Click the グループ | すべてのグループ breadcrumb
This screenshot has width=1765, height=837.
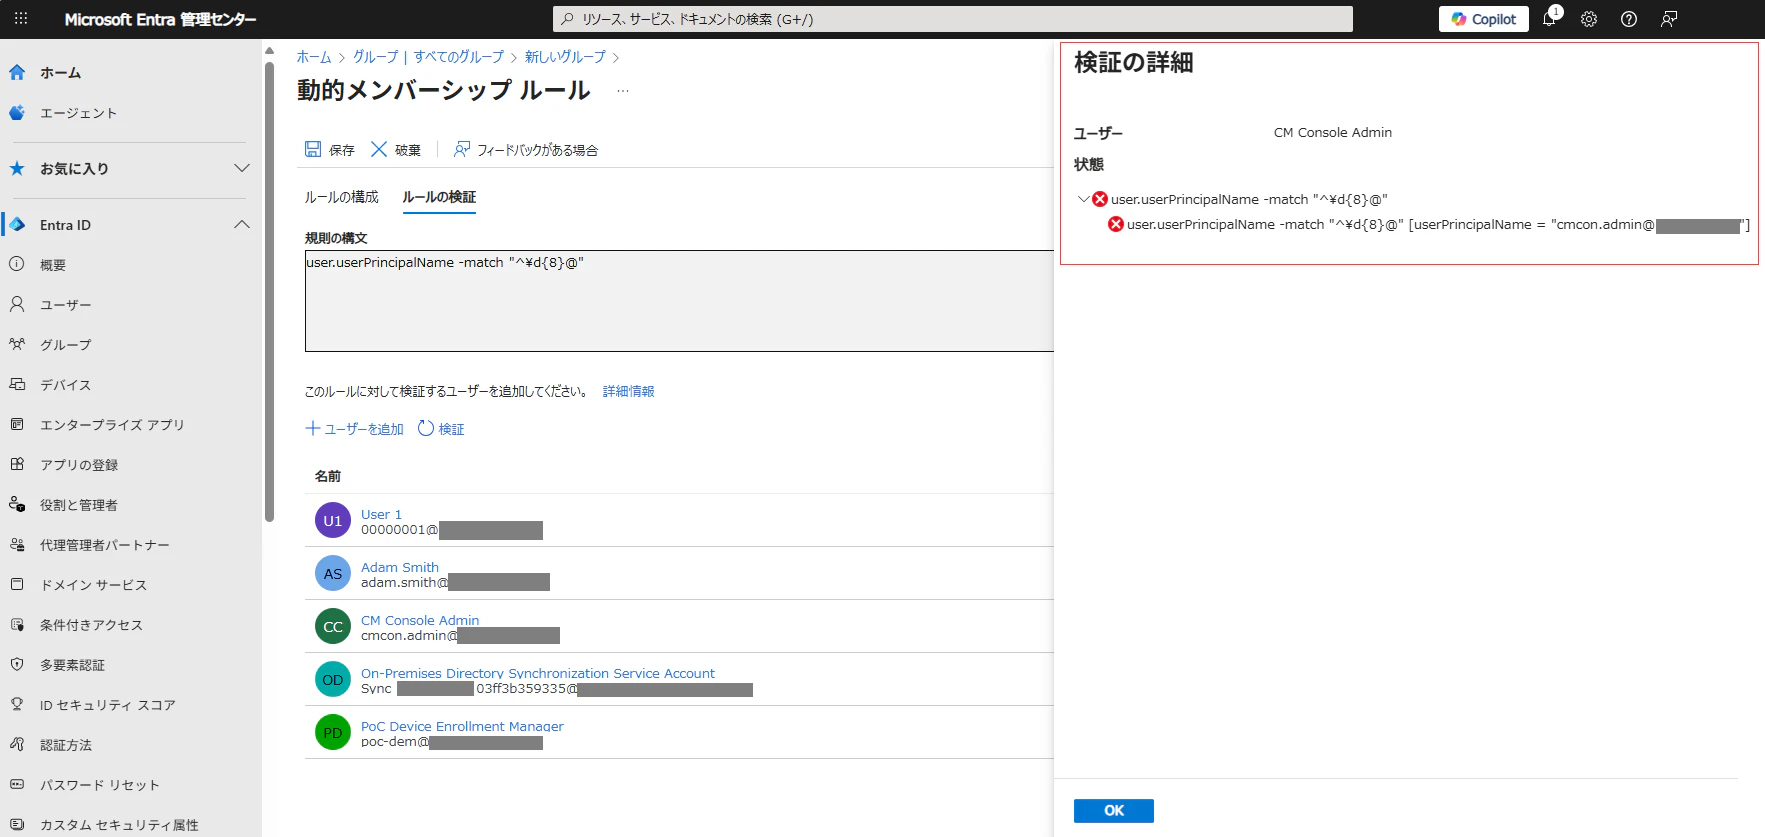click(428, 57)
